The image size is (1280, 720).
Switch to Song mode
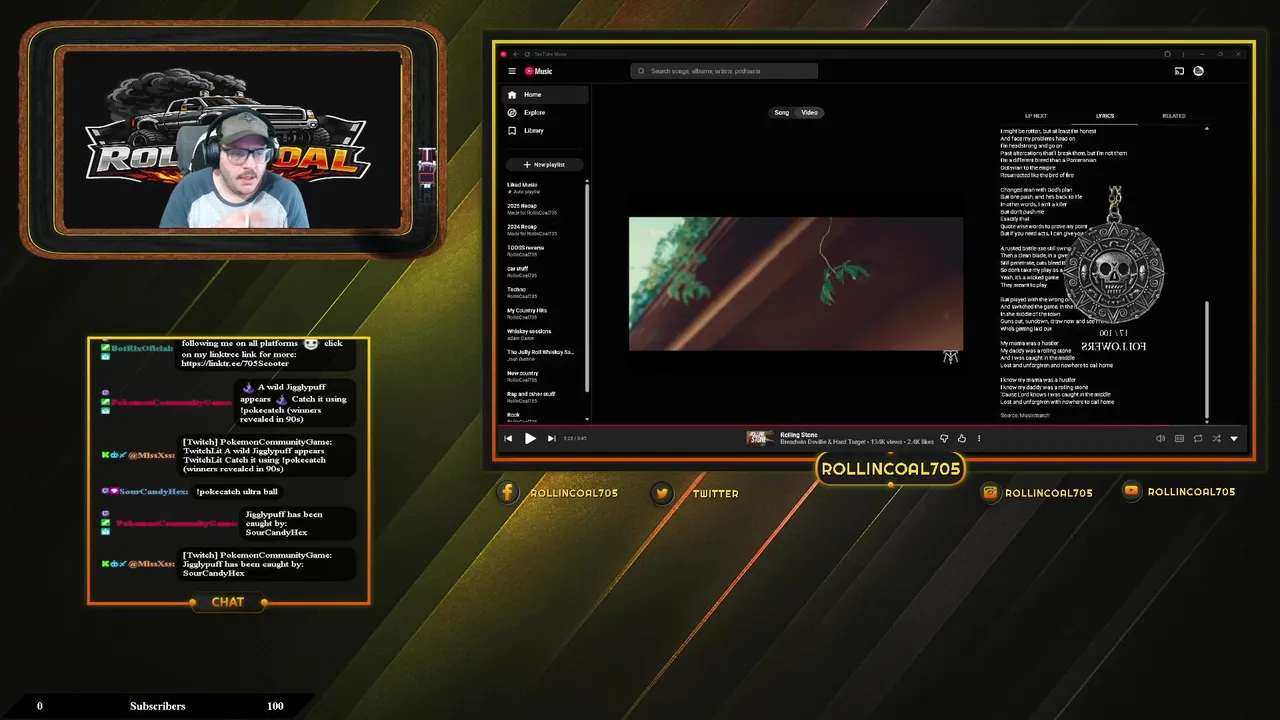(x=782, y=113)
